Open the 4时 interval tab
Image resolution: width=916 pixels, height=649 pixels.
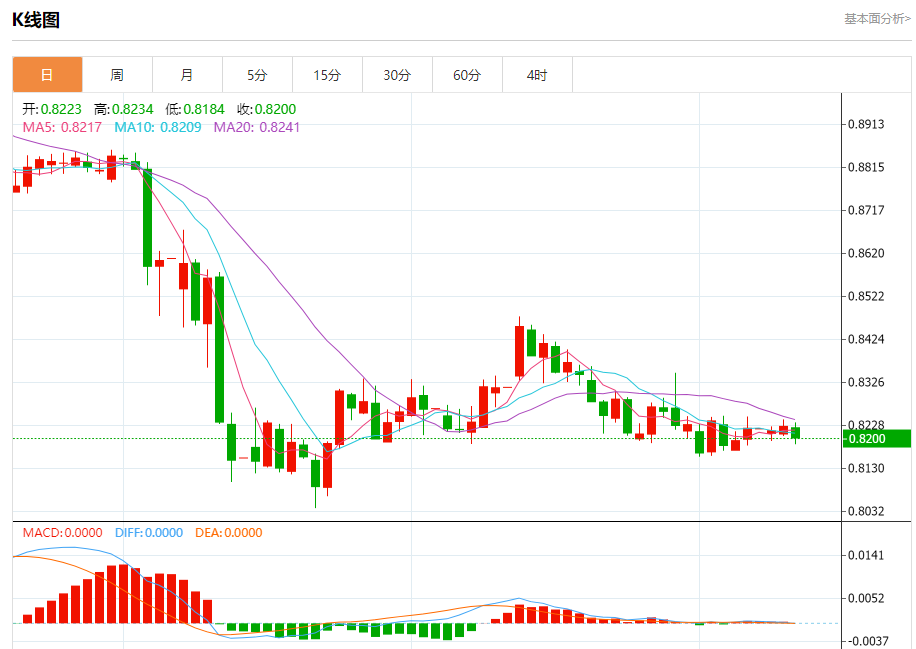tap(538, 75)
